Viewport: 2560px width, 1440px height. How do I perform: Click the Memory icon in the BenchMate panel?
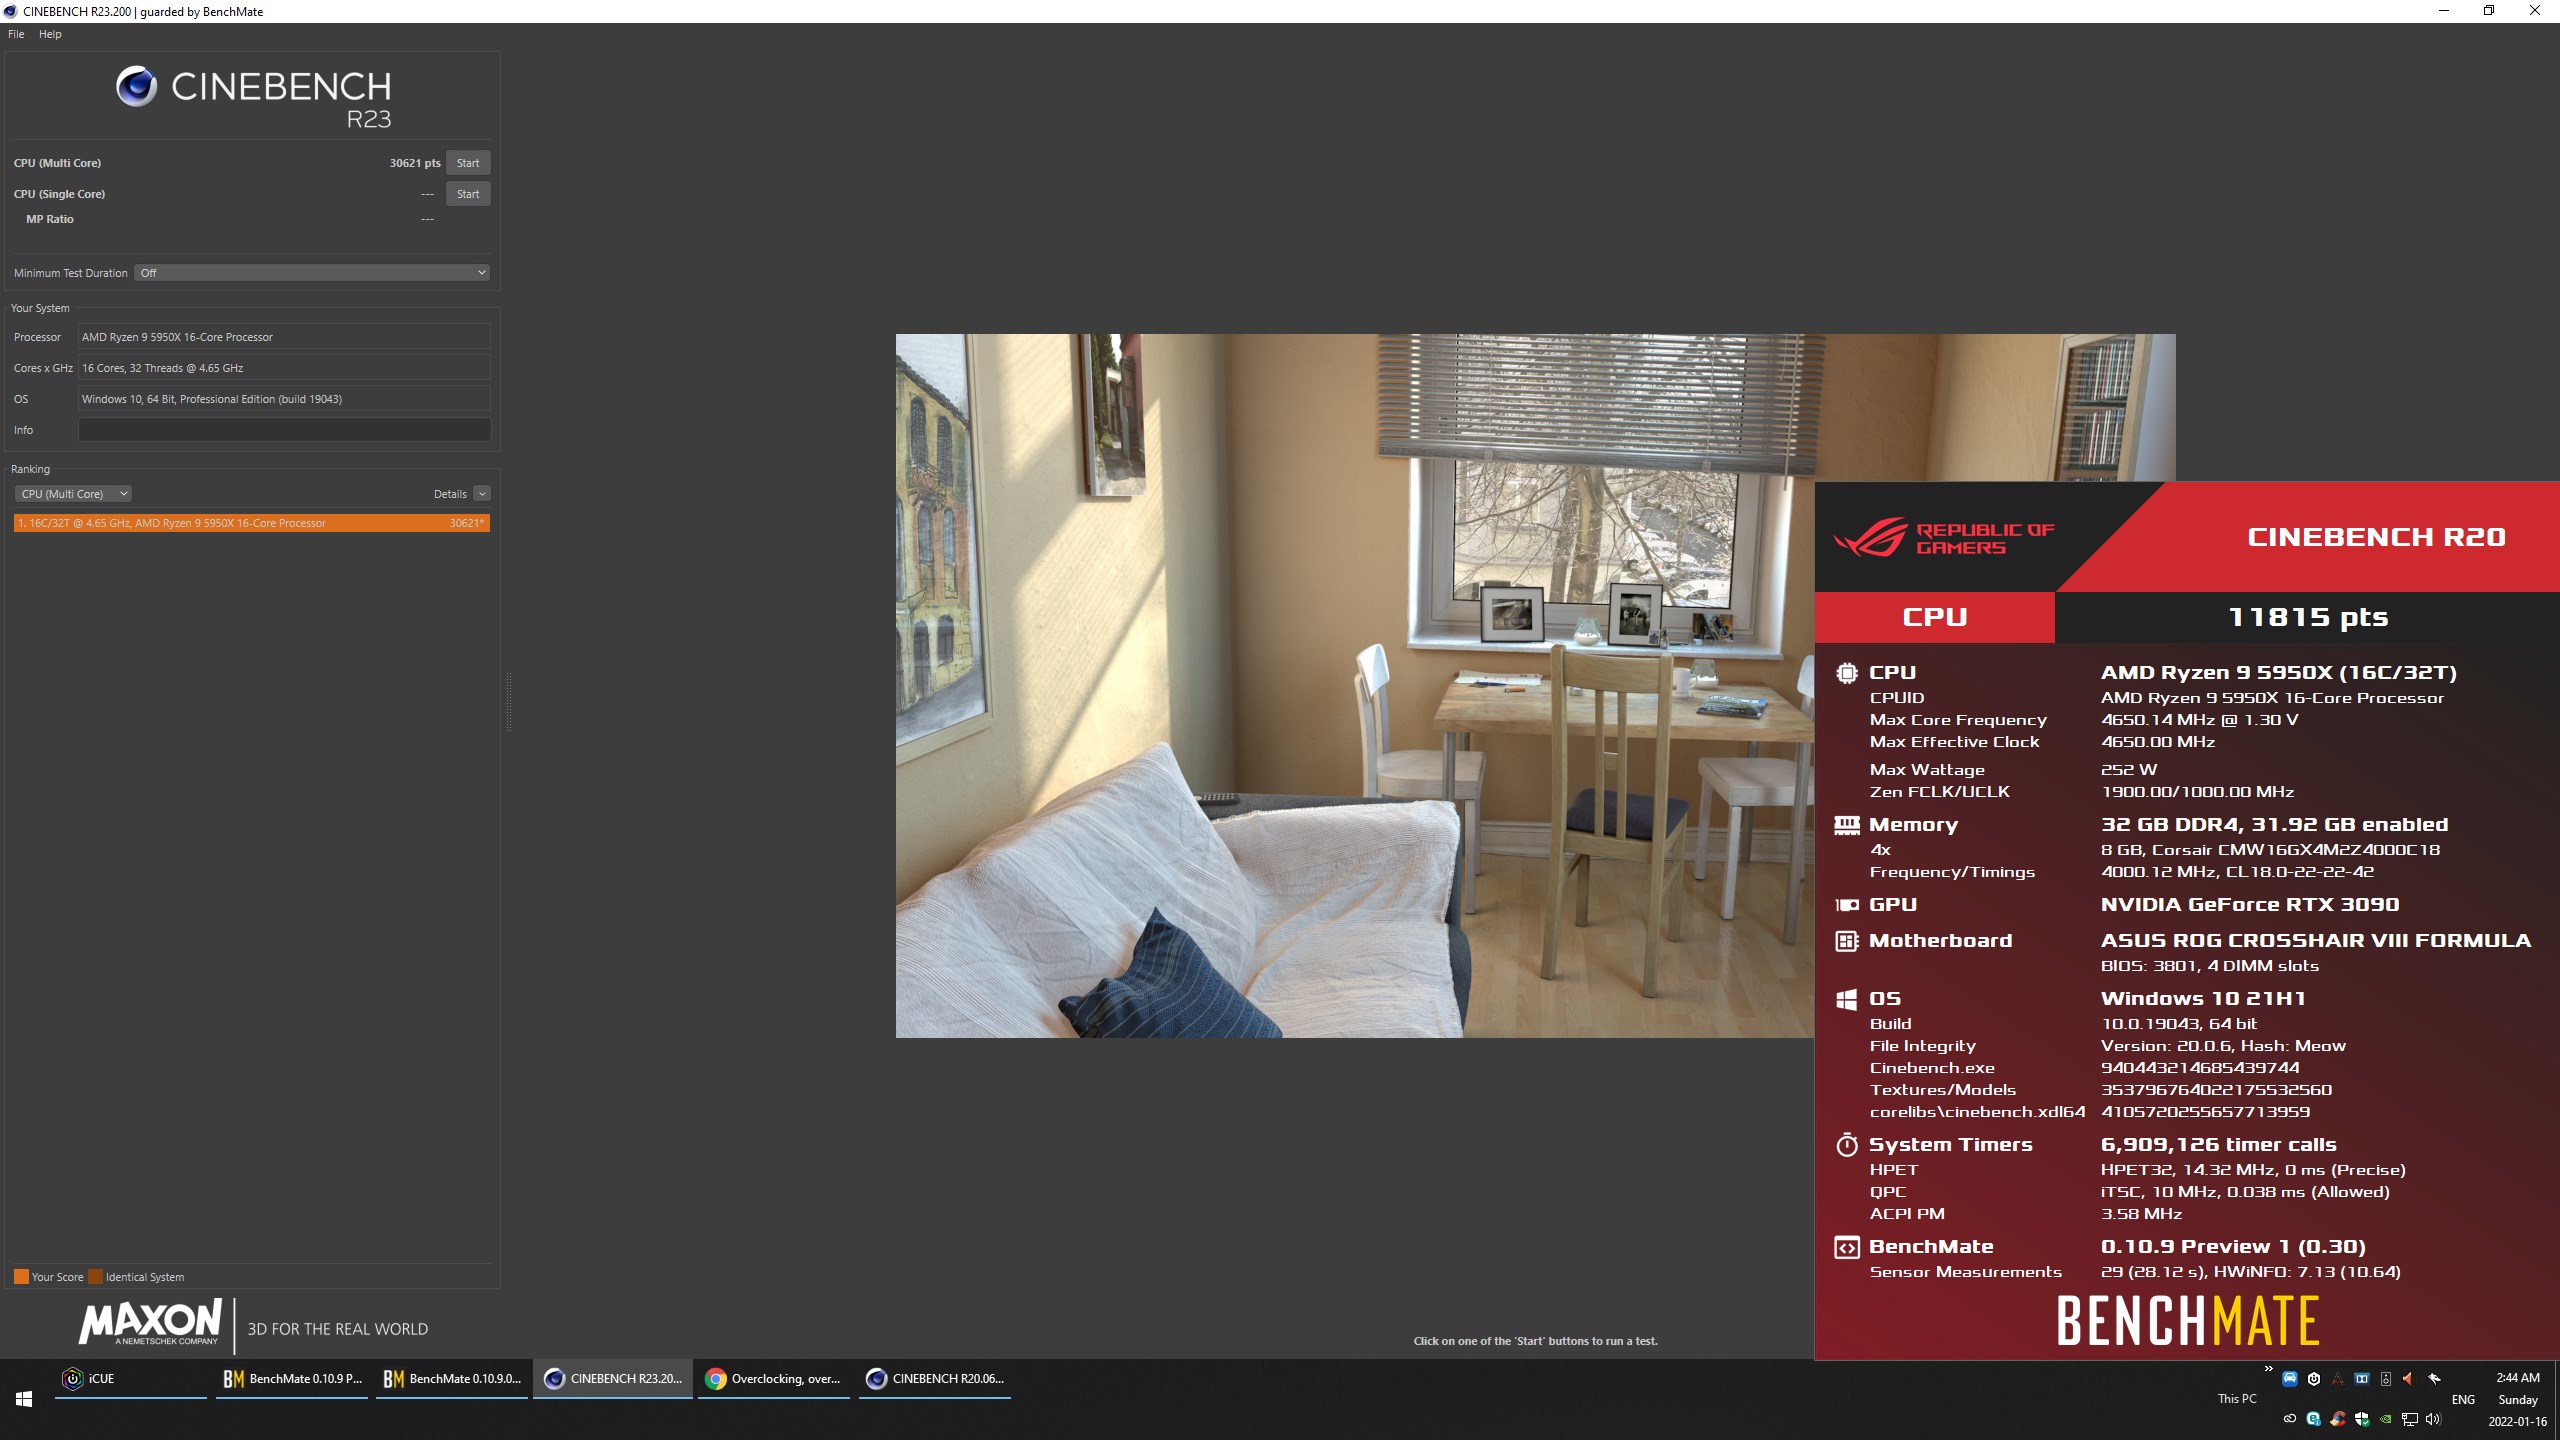(x=1846, y=825)
